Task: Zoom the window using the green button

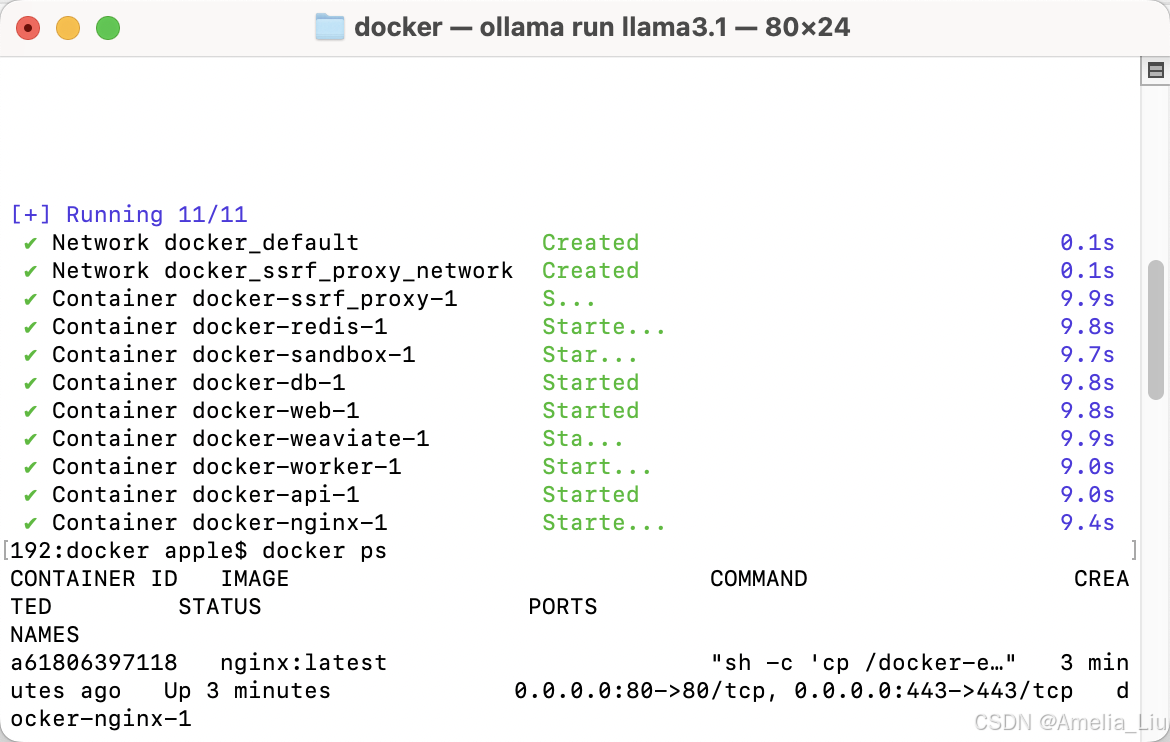Action: tap(108, 28)
